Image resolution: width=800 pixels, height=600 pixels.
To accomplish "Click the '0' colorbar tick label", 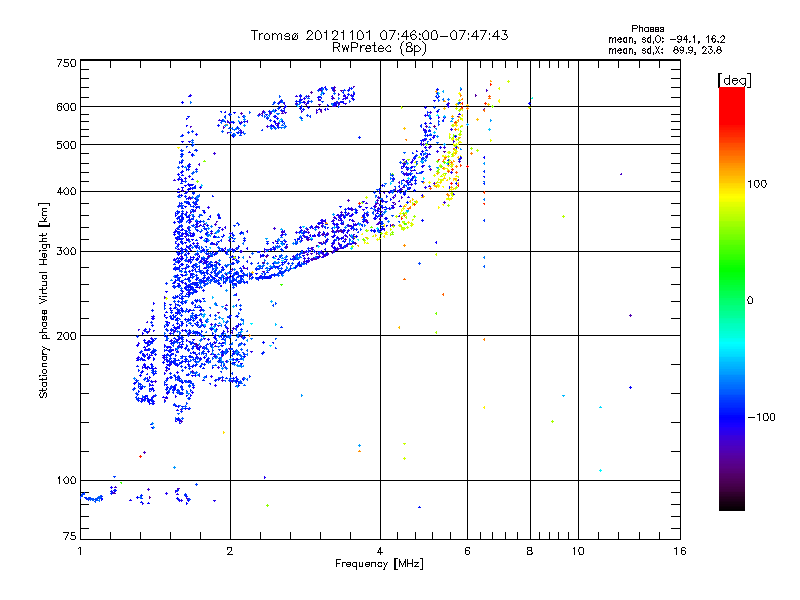I will coord(750,301).
